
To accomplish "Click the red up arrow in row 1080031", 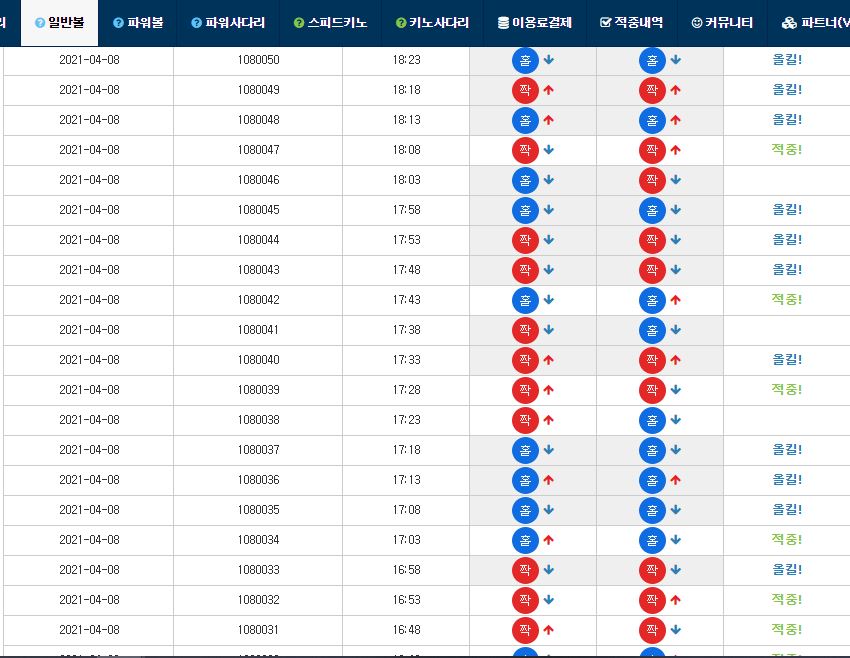I will pyautogui.click(x=549, y=630).
